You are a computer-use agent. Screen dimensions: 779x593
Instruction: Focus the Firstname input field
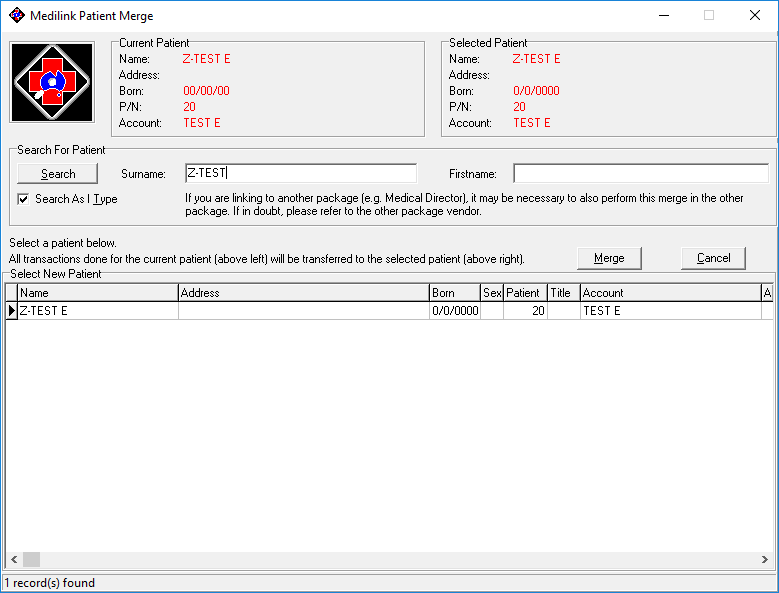point(641,173)
